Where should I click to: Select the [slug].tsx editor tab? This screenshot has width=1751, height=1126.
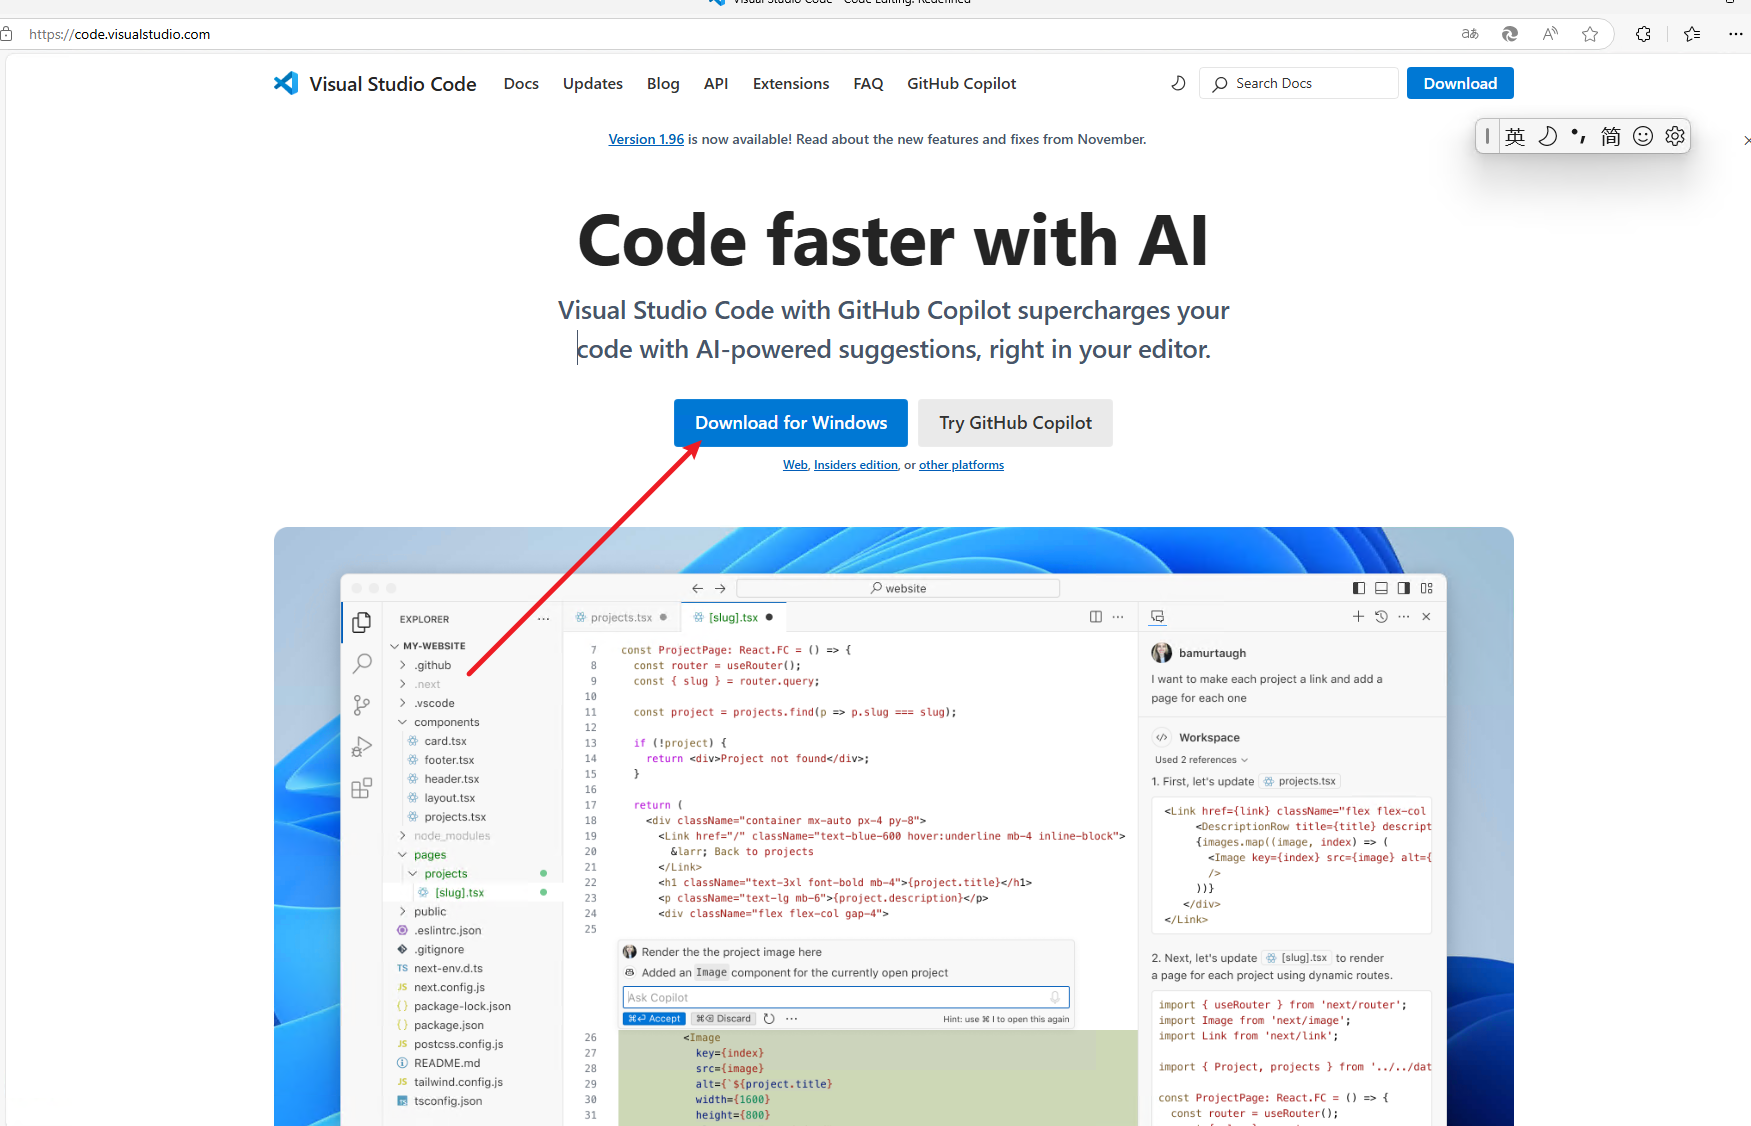(x=733, y=618)
